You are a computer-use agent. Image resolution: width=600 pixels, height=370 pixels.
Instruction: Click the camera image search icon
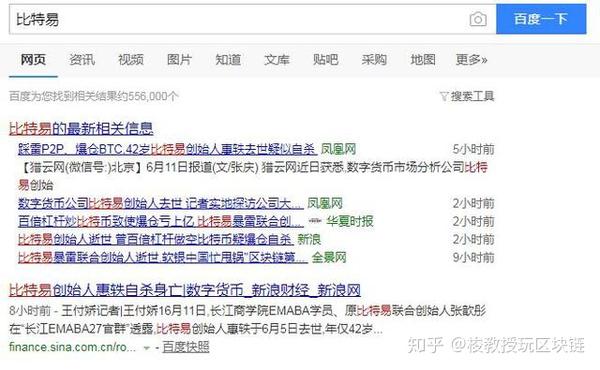[478, 19]
